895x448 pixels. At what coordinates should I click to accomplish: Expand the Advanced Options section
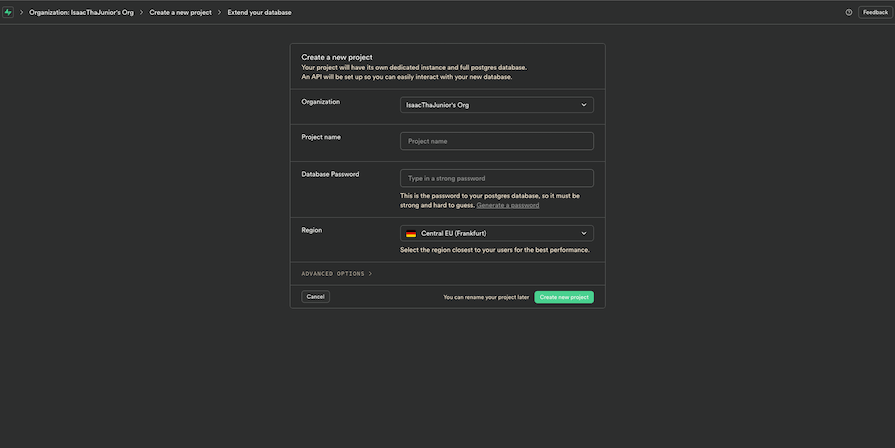click(336, 273)
